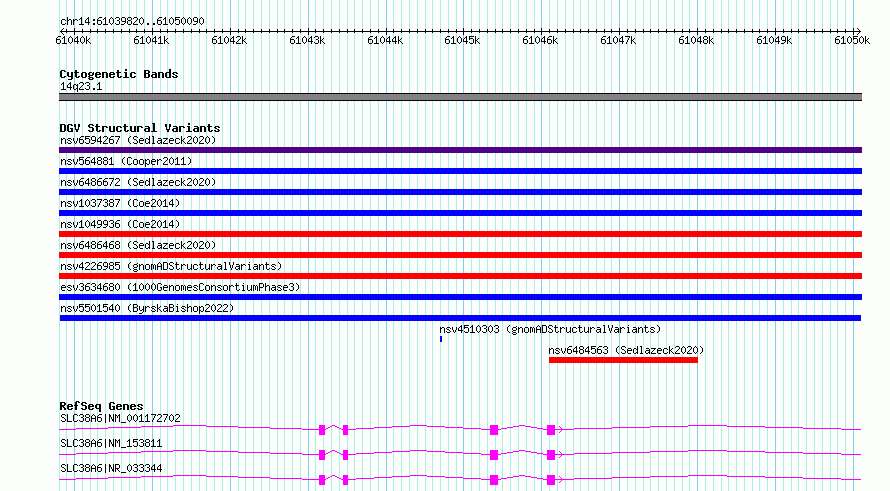Click the nsv6484563 (Sedlazeck2020) label
The image size is (890, 491).
click(x=626, y=350)
